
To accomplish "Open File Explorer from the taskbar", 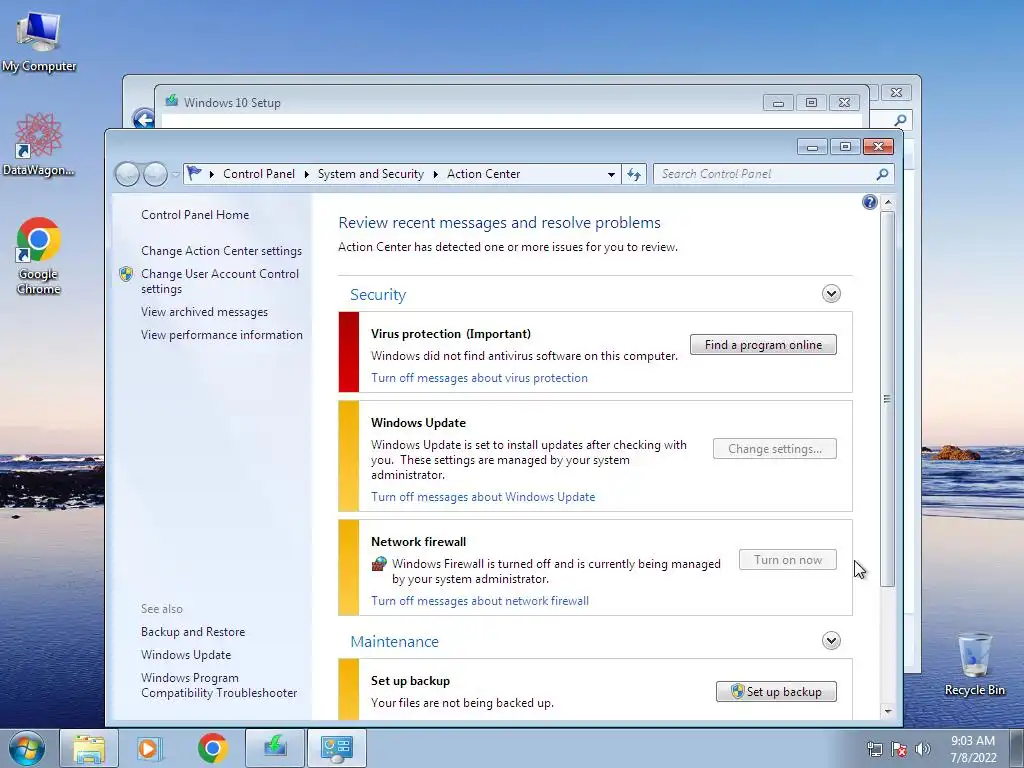I will (x=89, y=748).
